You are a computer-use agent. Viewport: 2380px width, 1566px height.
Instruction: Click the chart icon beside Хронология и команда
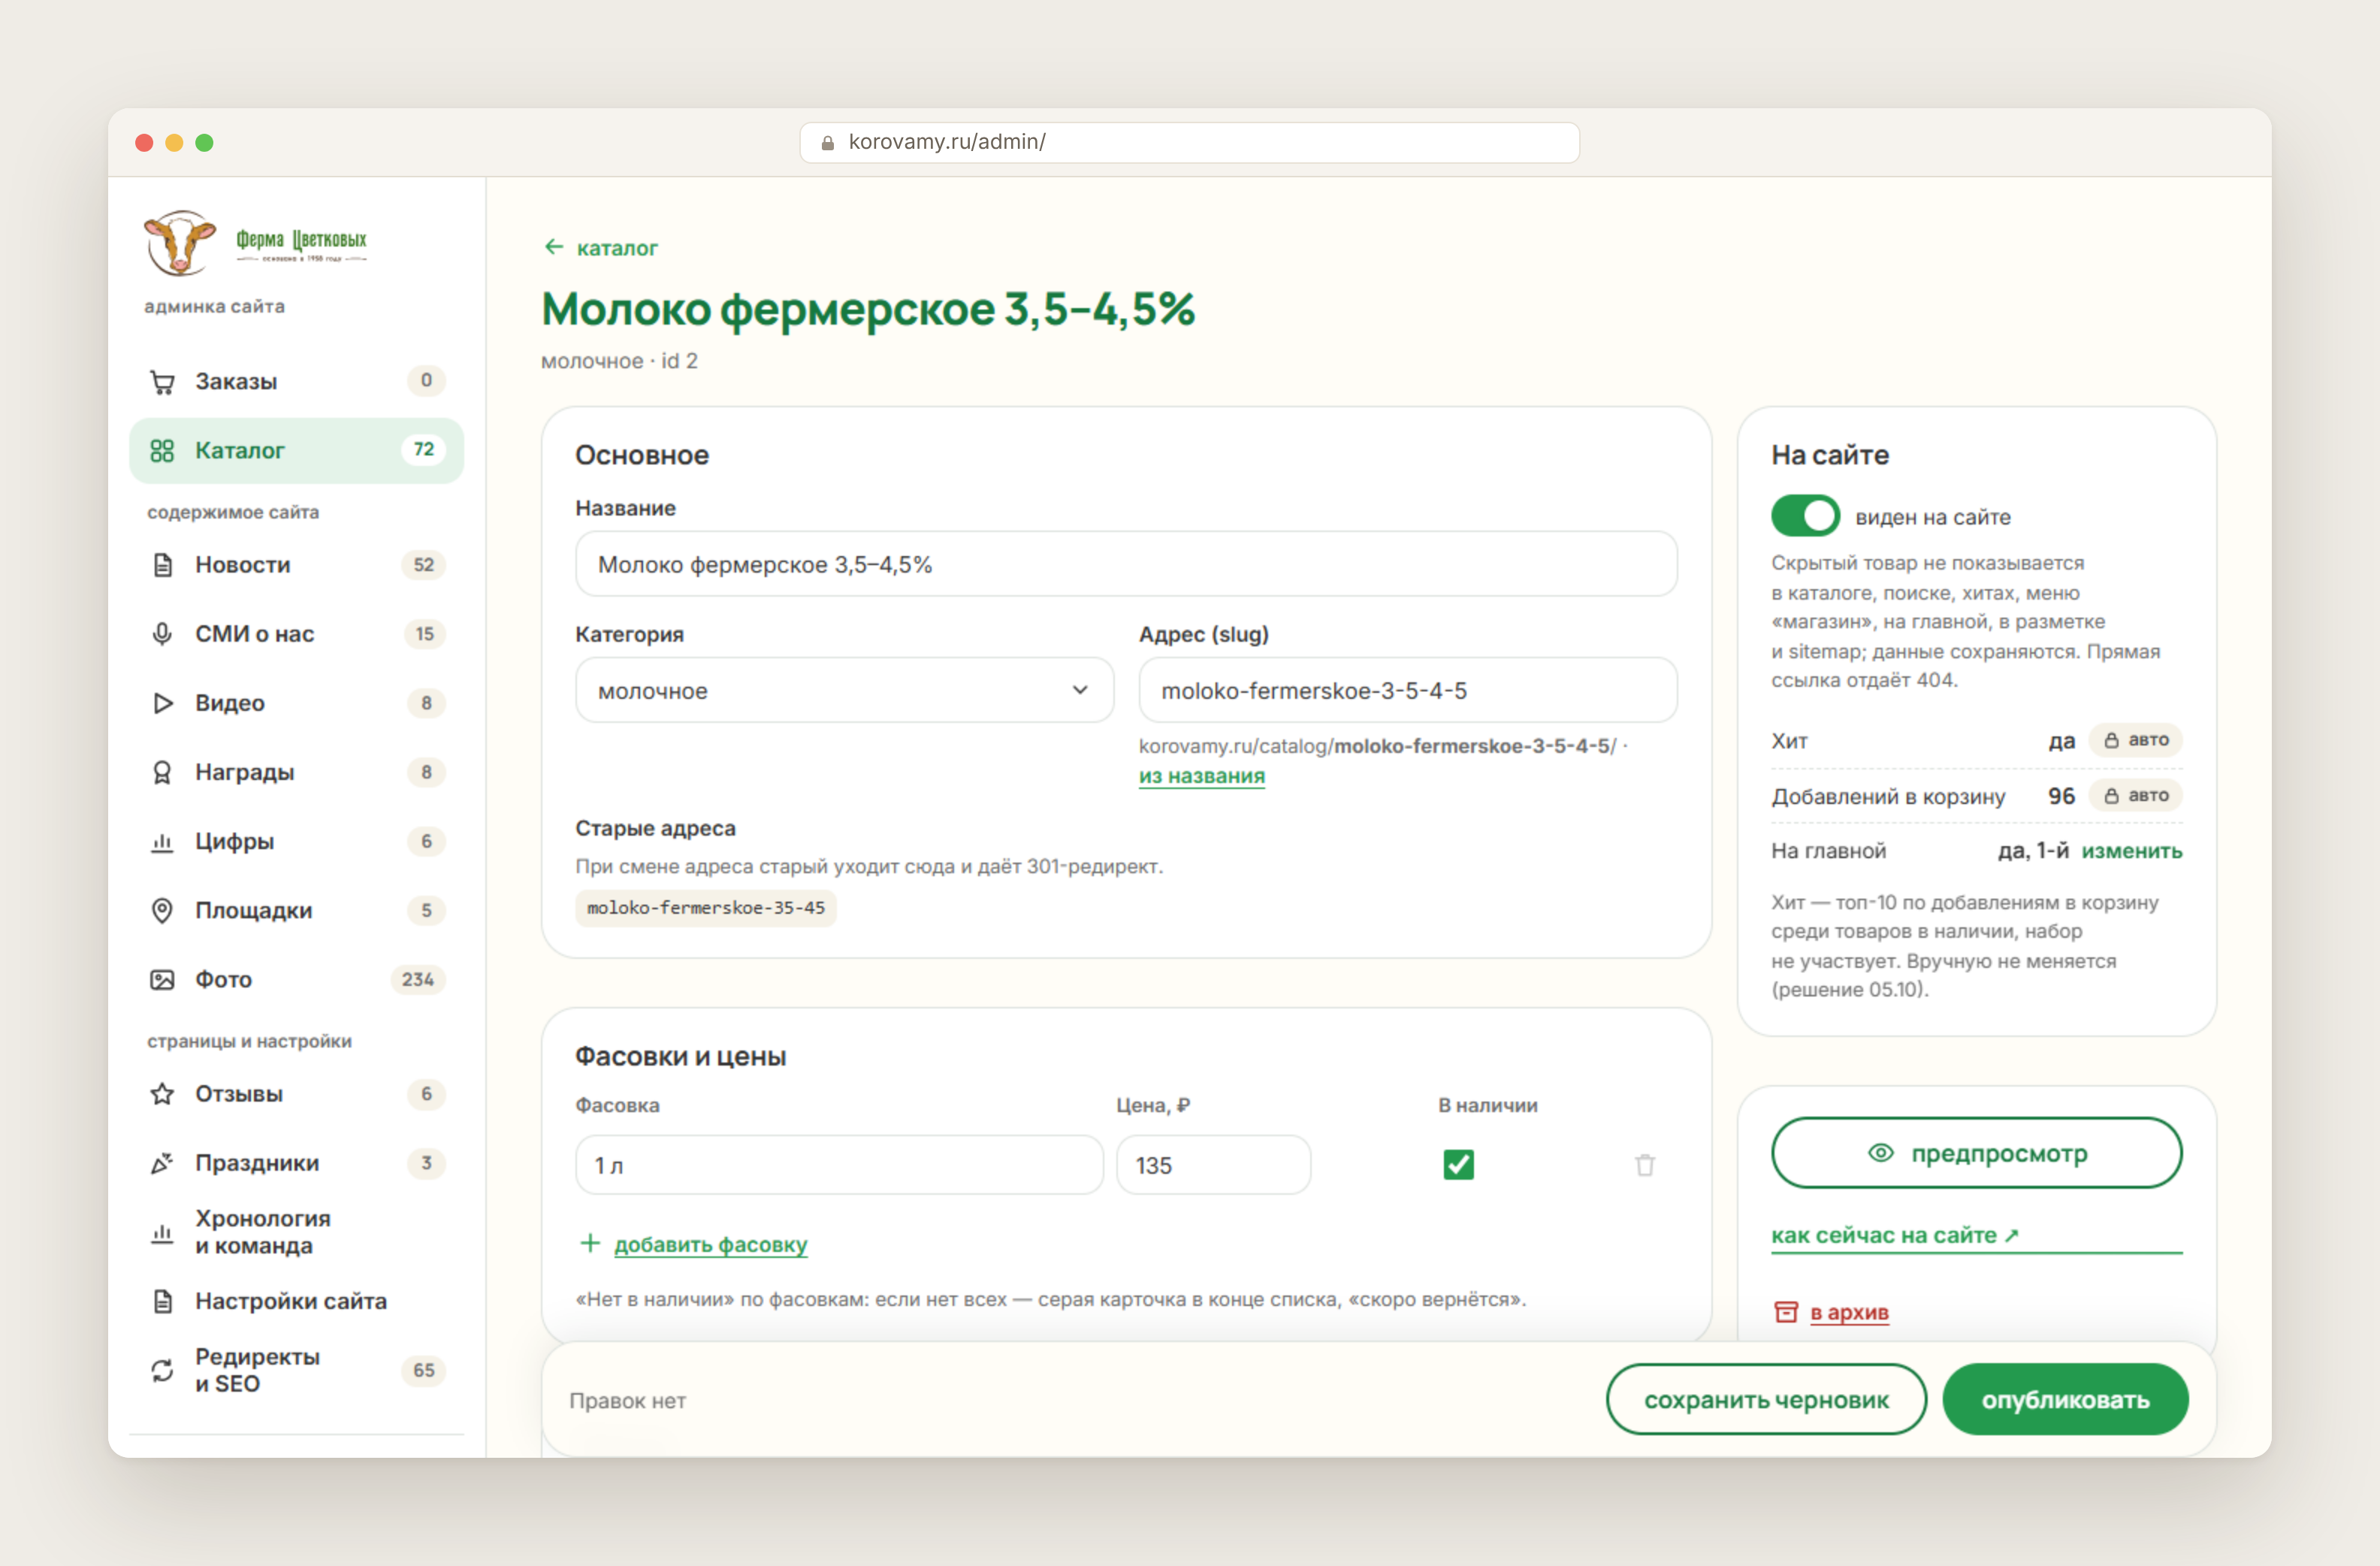click(162, 1233)
